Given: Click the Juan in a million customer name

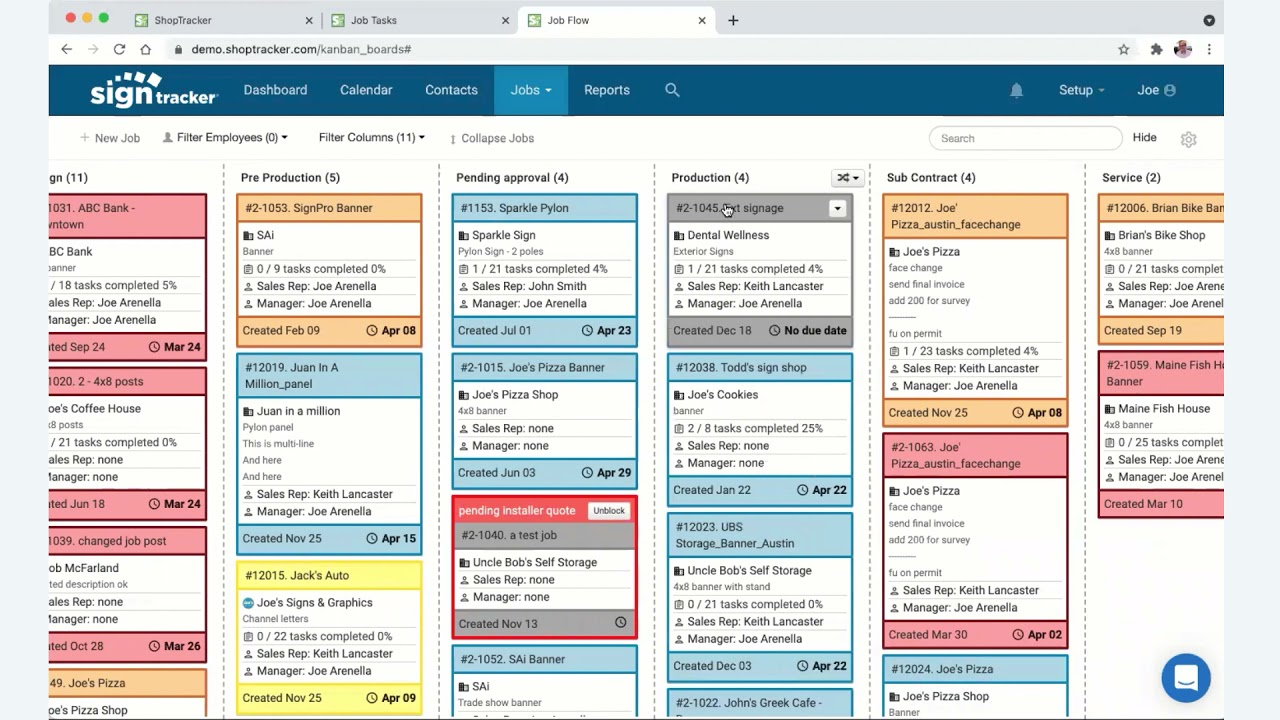Looking at the screenshot, I should coord(298,412).
